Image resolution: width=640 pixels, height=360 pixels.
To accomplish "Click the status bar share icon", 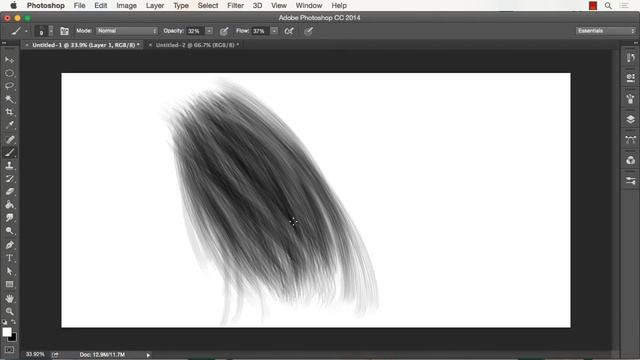I will (55, 355).
